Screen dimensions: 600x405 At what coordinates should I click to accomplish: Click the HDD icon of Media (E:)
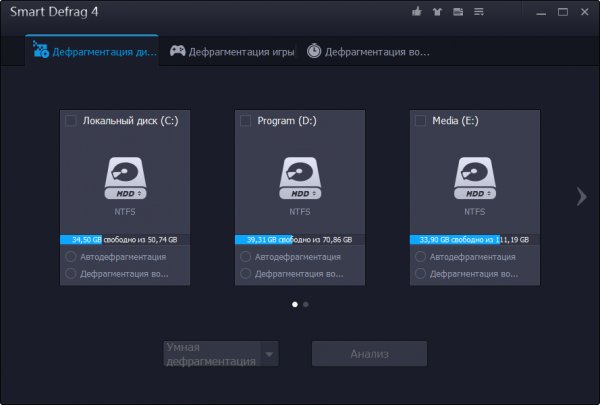coord(475,178)
